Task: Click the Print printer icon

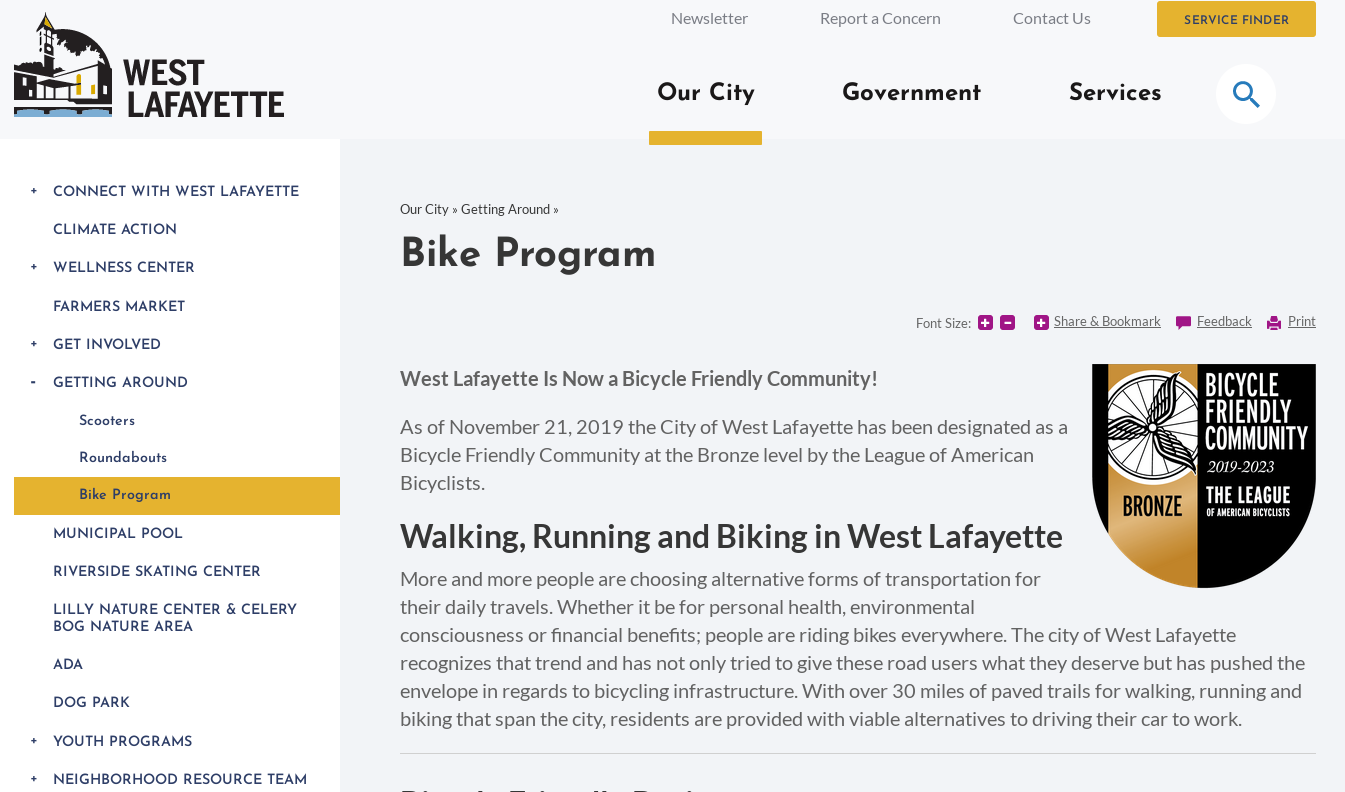Action: [x=1274, y=323]
